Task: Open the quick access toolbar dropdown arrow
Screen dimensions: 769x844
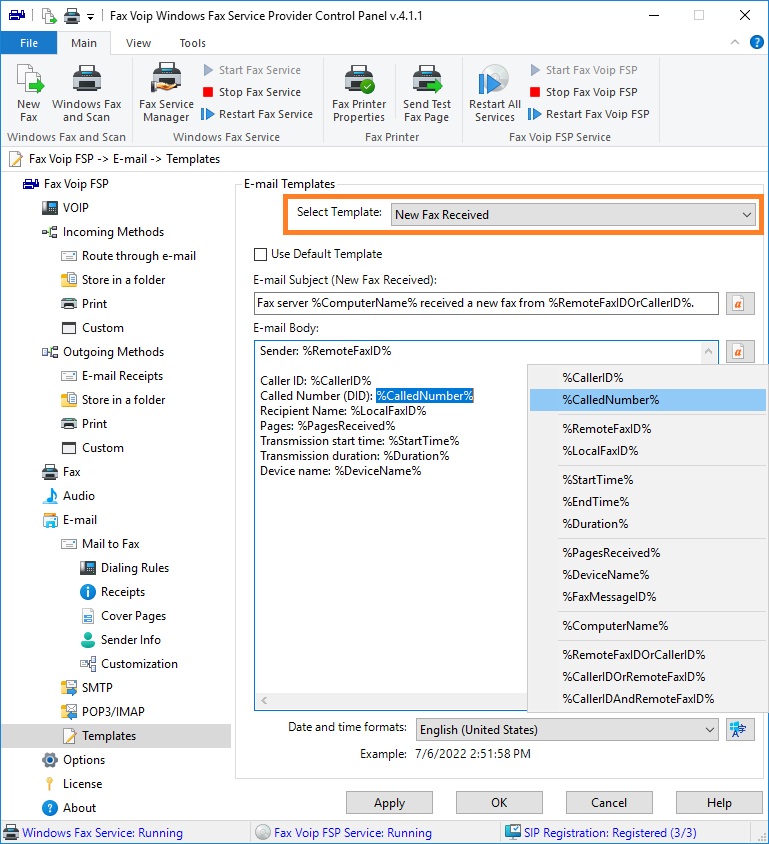Action: click(x=90, y=17)
